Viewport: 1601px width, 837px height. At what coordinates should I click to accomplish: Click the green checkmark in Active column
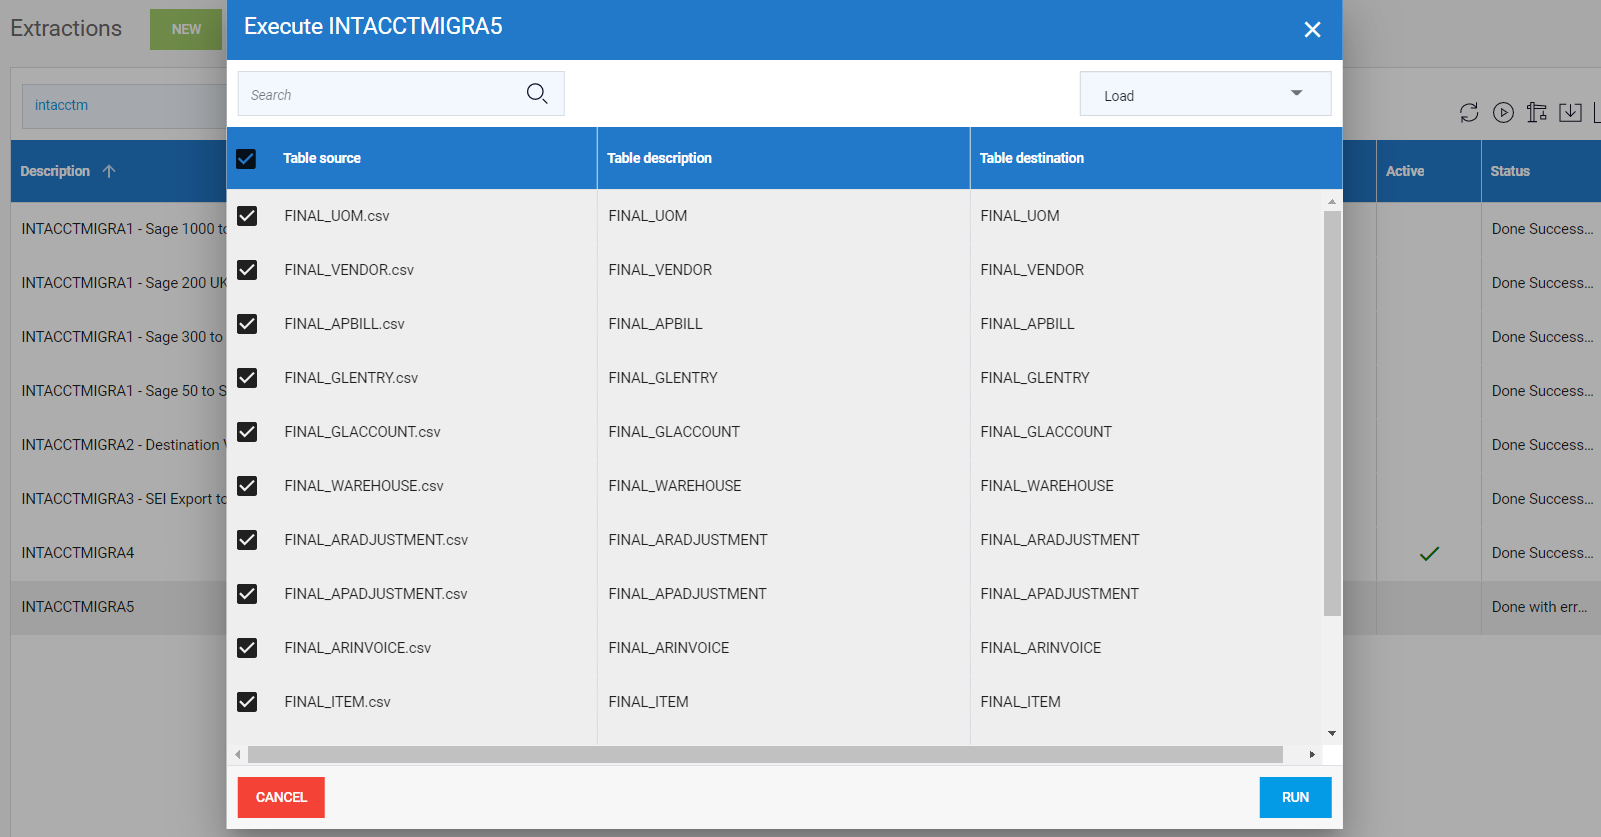[1429, 553]
